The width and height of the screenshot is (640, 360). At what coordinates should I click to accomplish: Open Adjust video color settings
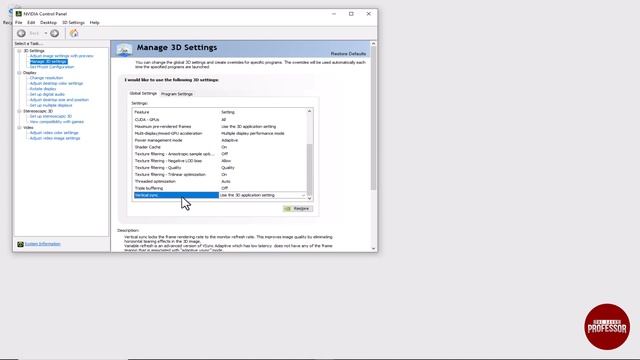pos(54,133)
